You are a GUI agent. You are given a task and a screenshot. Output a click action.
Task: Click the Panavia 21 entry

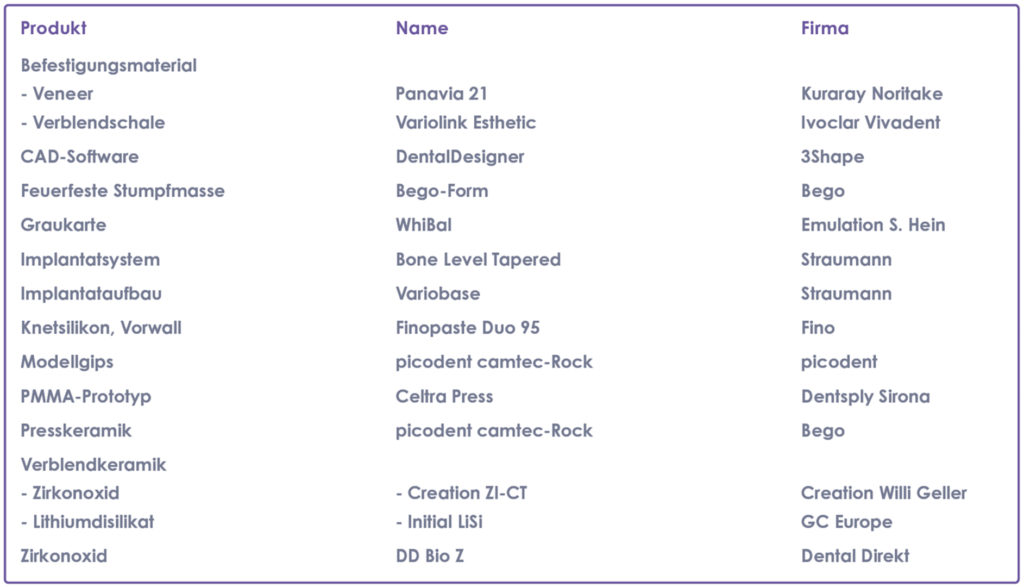pyautogui.click(x=441, y=94)
